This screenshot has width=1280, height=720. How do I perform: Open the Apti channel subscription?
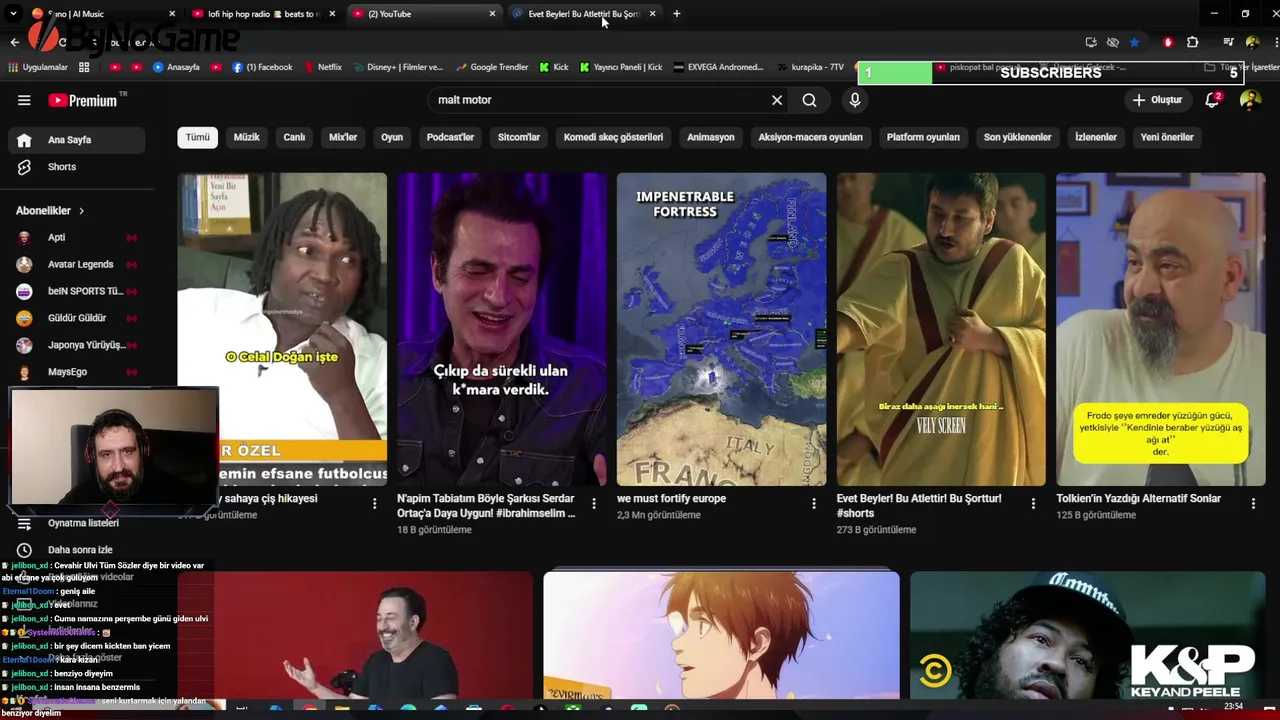click(77, 237)
